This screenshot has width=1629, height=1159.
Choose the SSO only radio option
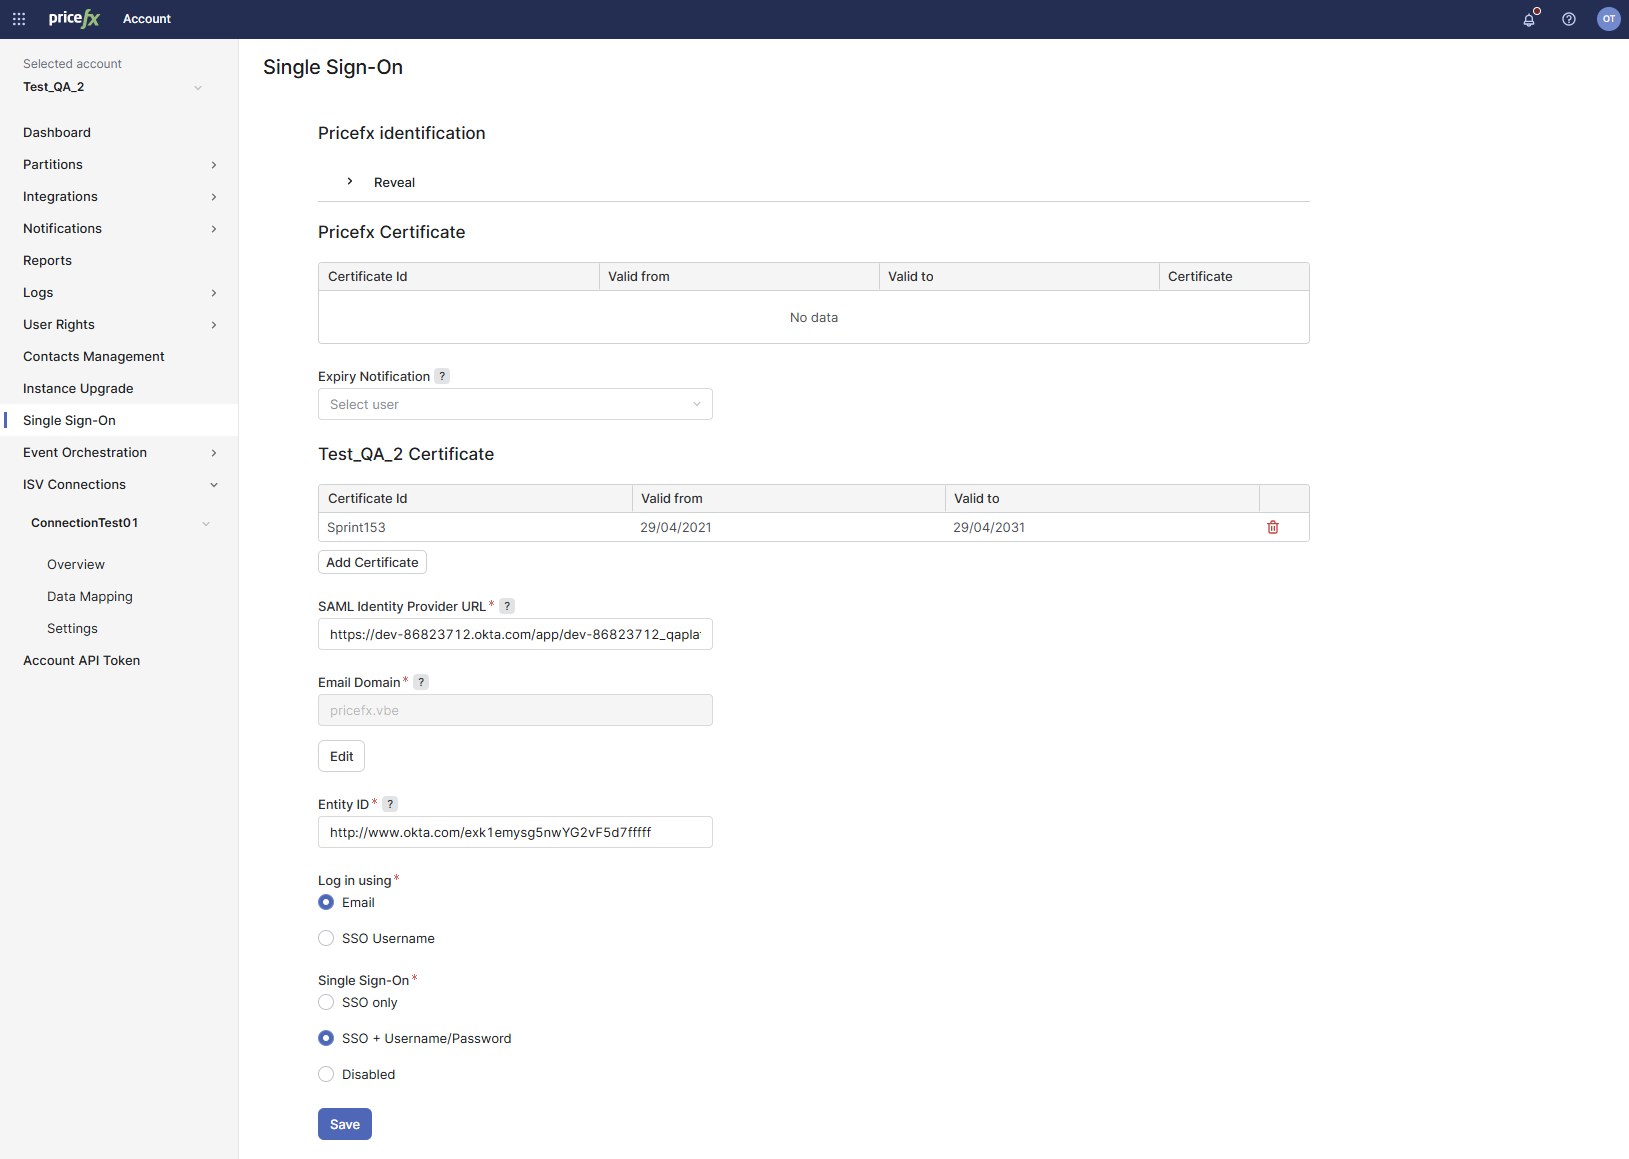[x=326, y=1002]
